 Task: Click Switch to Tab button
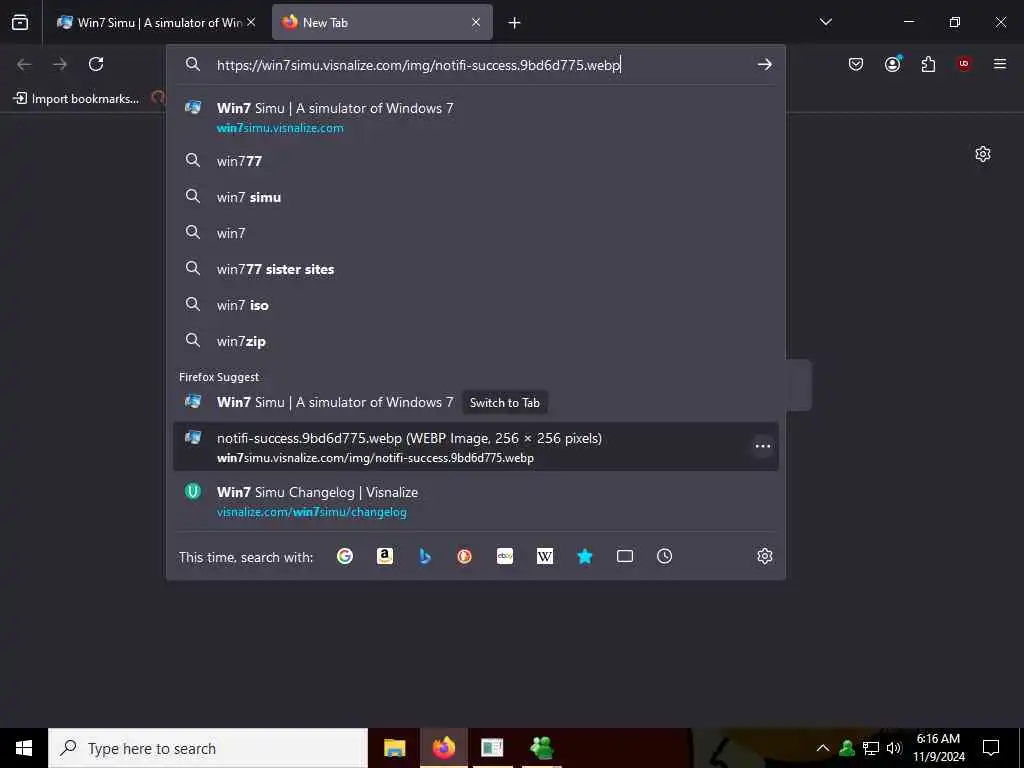pyautogui.click(x=504, y=402)
